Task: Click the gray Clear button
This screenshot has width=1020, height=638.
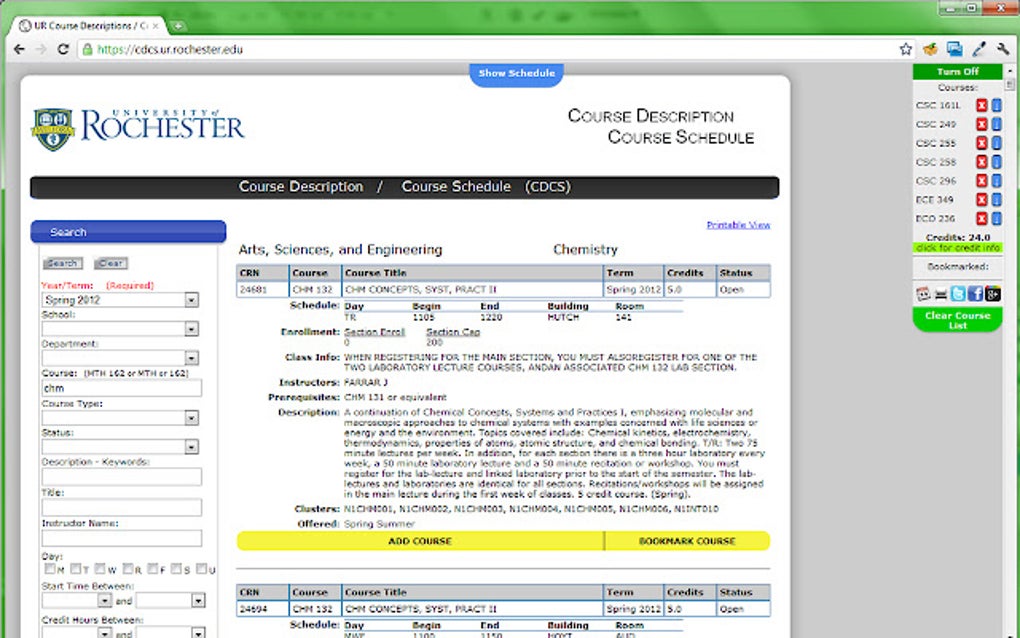Action: click(x=111, y=263)
